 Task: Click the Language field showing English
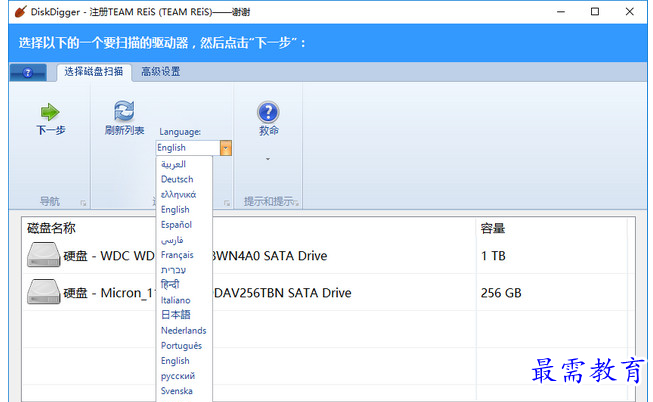(188, 148)
